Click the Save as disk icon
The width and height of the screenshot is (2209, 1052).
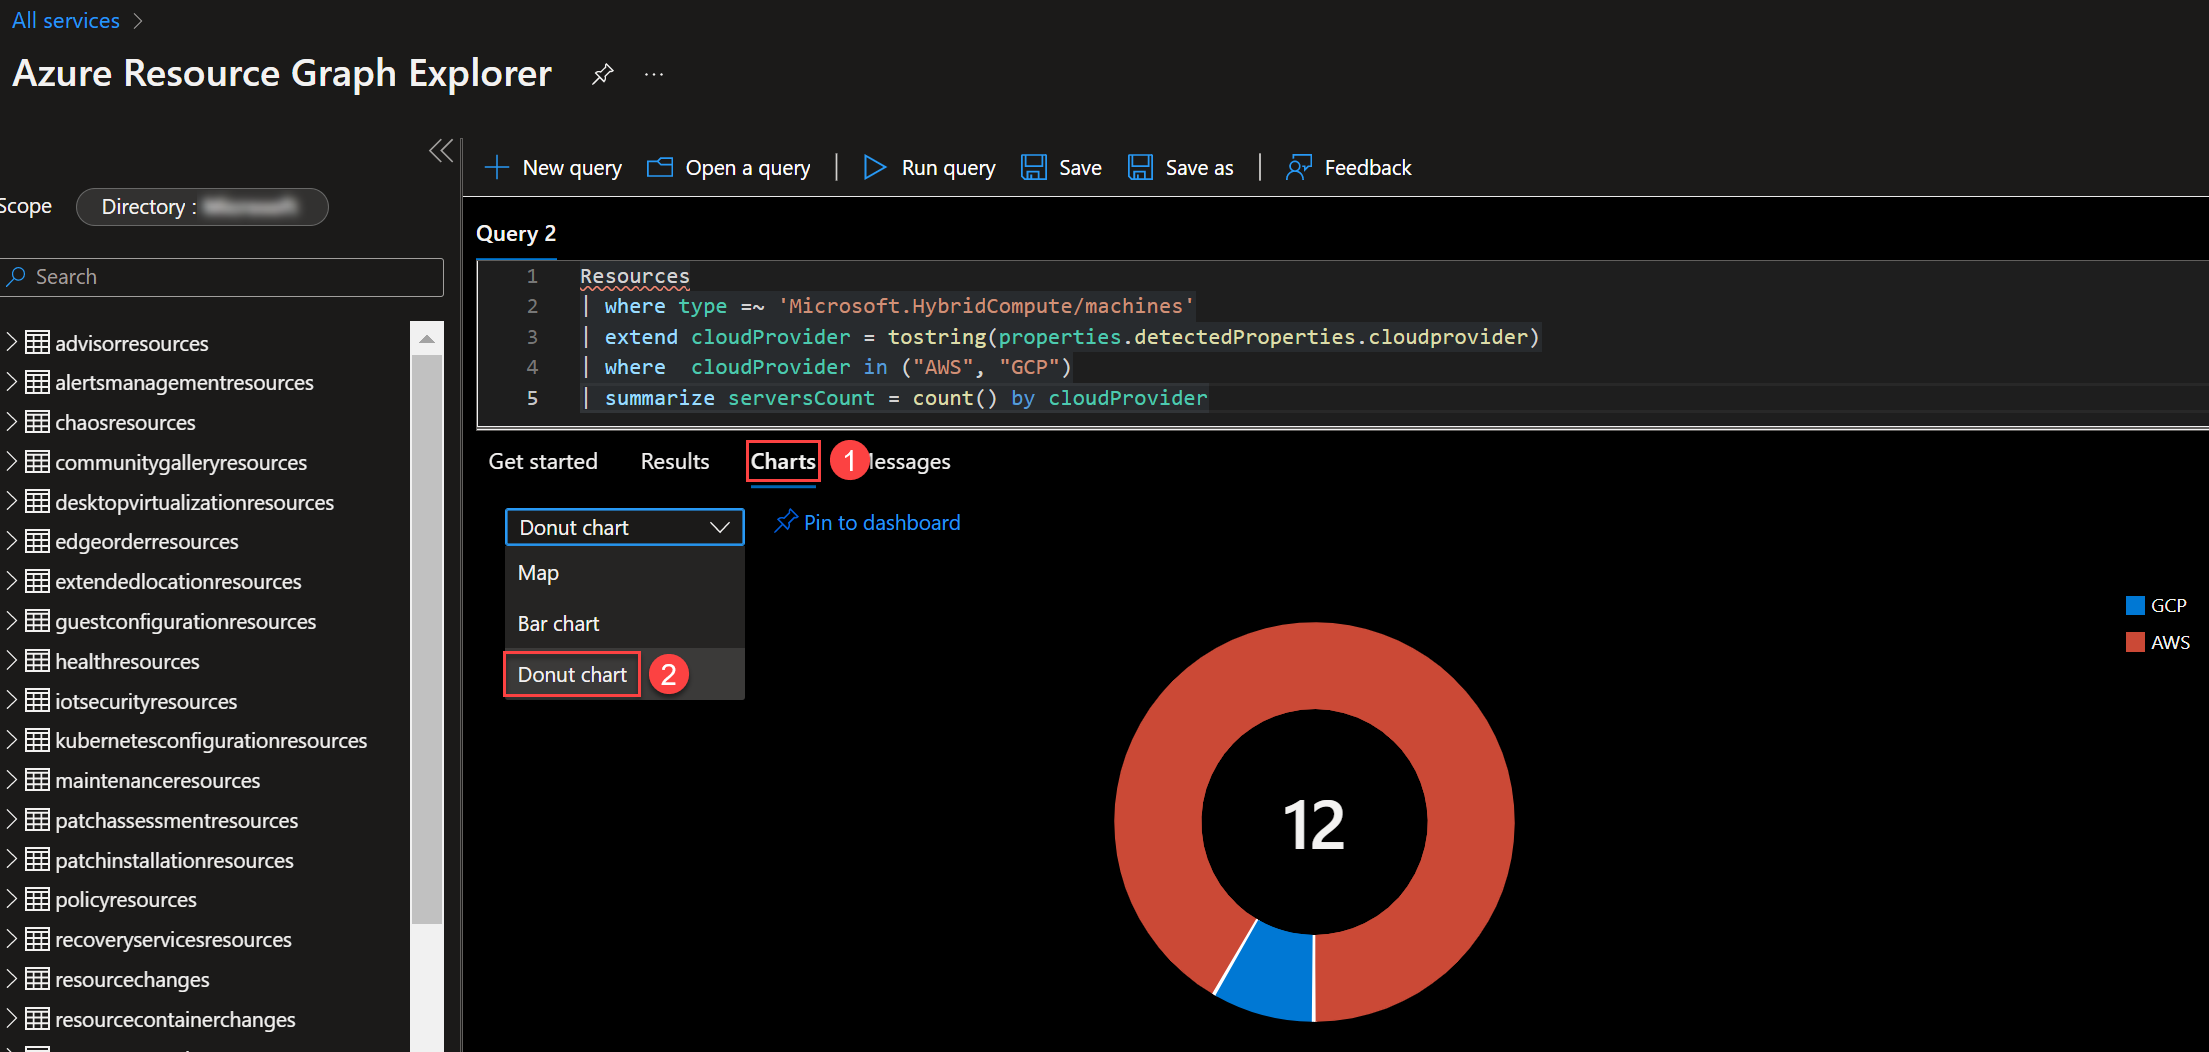pos(1140,167)
